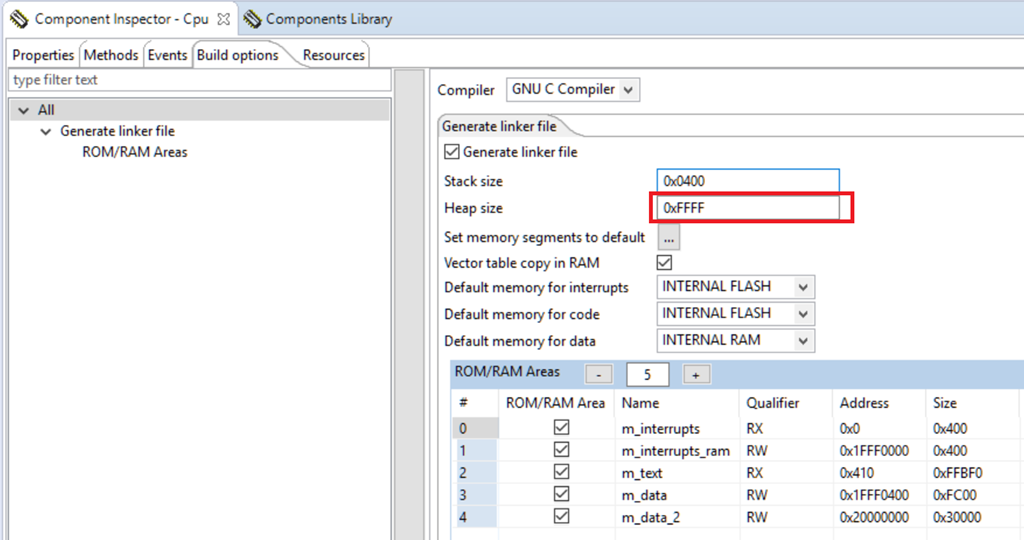
Task: Switch to the Properties tab
Action: [x=43, y=55]
